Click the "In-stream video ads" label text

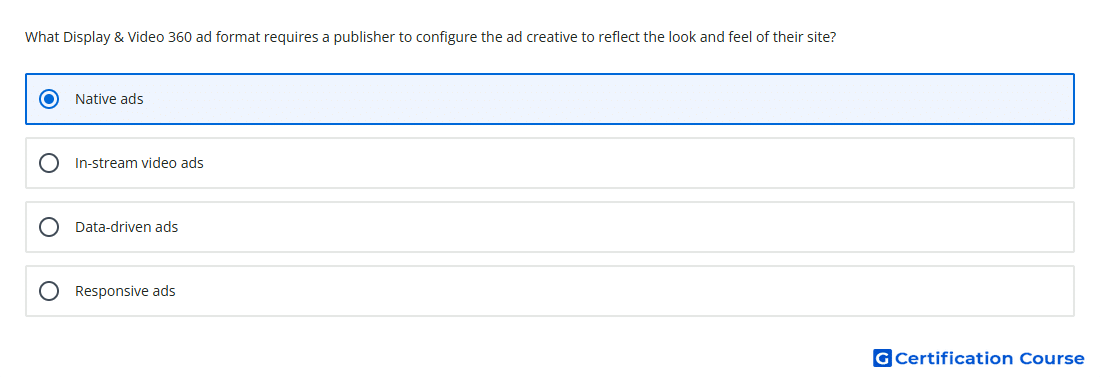click(139, 163)
